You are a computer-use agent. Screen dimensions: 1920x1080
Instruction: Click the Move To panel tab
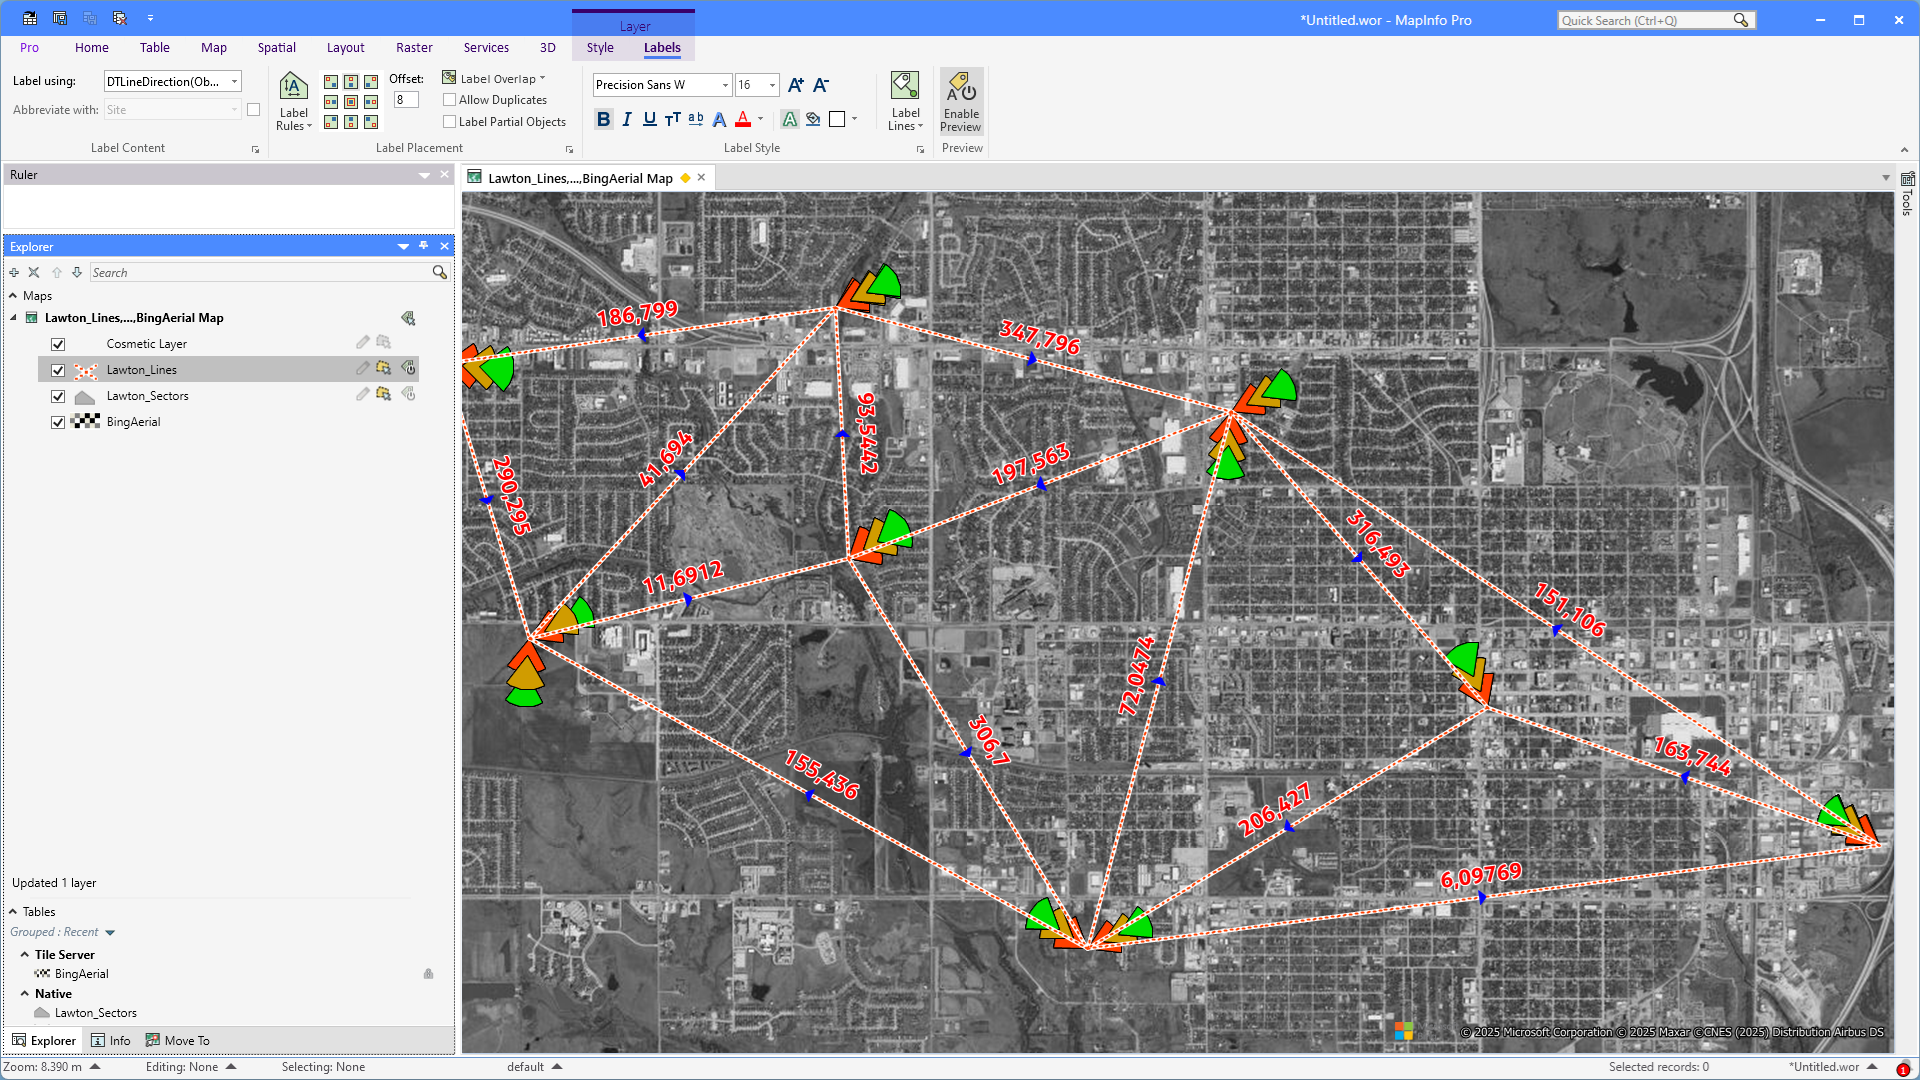[x=178, y=1041]
